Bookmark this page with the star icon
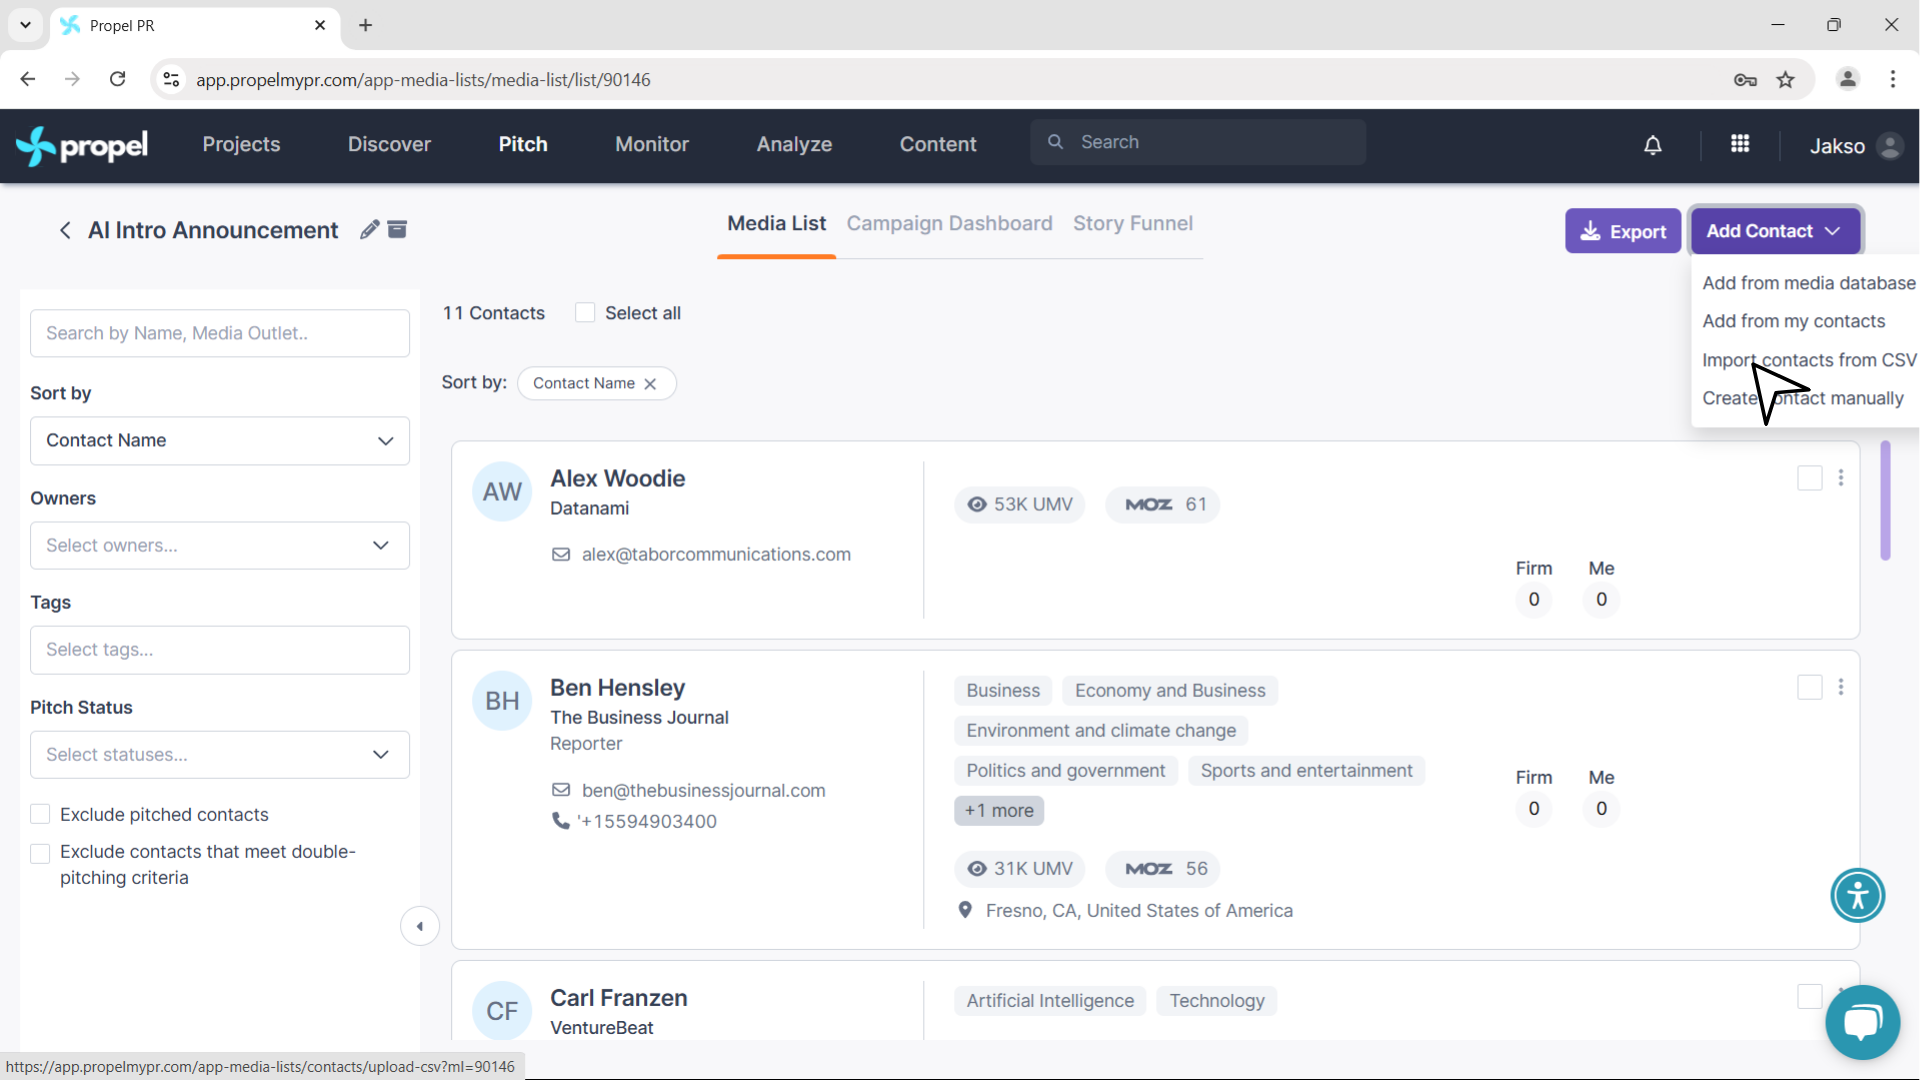The image size is (1920, 1080). point(1786,80)
